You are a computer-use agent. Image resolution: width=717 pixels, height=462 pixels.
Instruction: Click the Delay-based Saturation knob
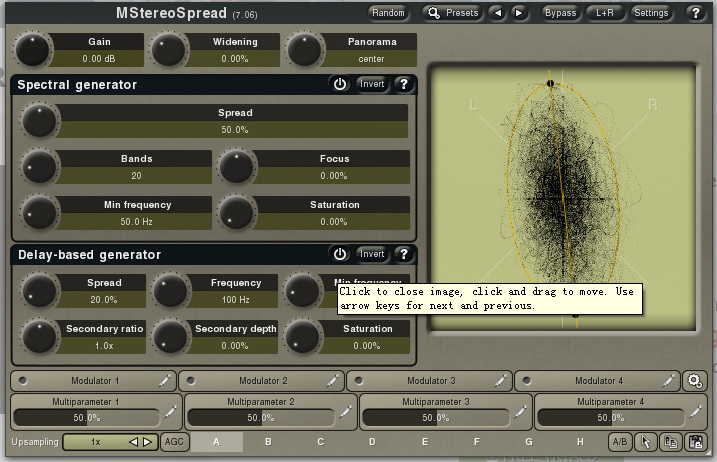click(x=302, y=337)
